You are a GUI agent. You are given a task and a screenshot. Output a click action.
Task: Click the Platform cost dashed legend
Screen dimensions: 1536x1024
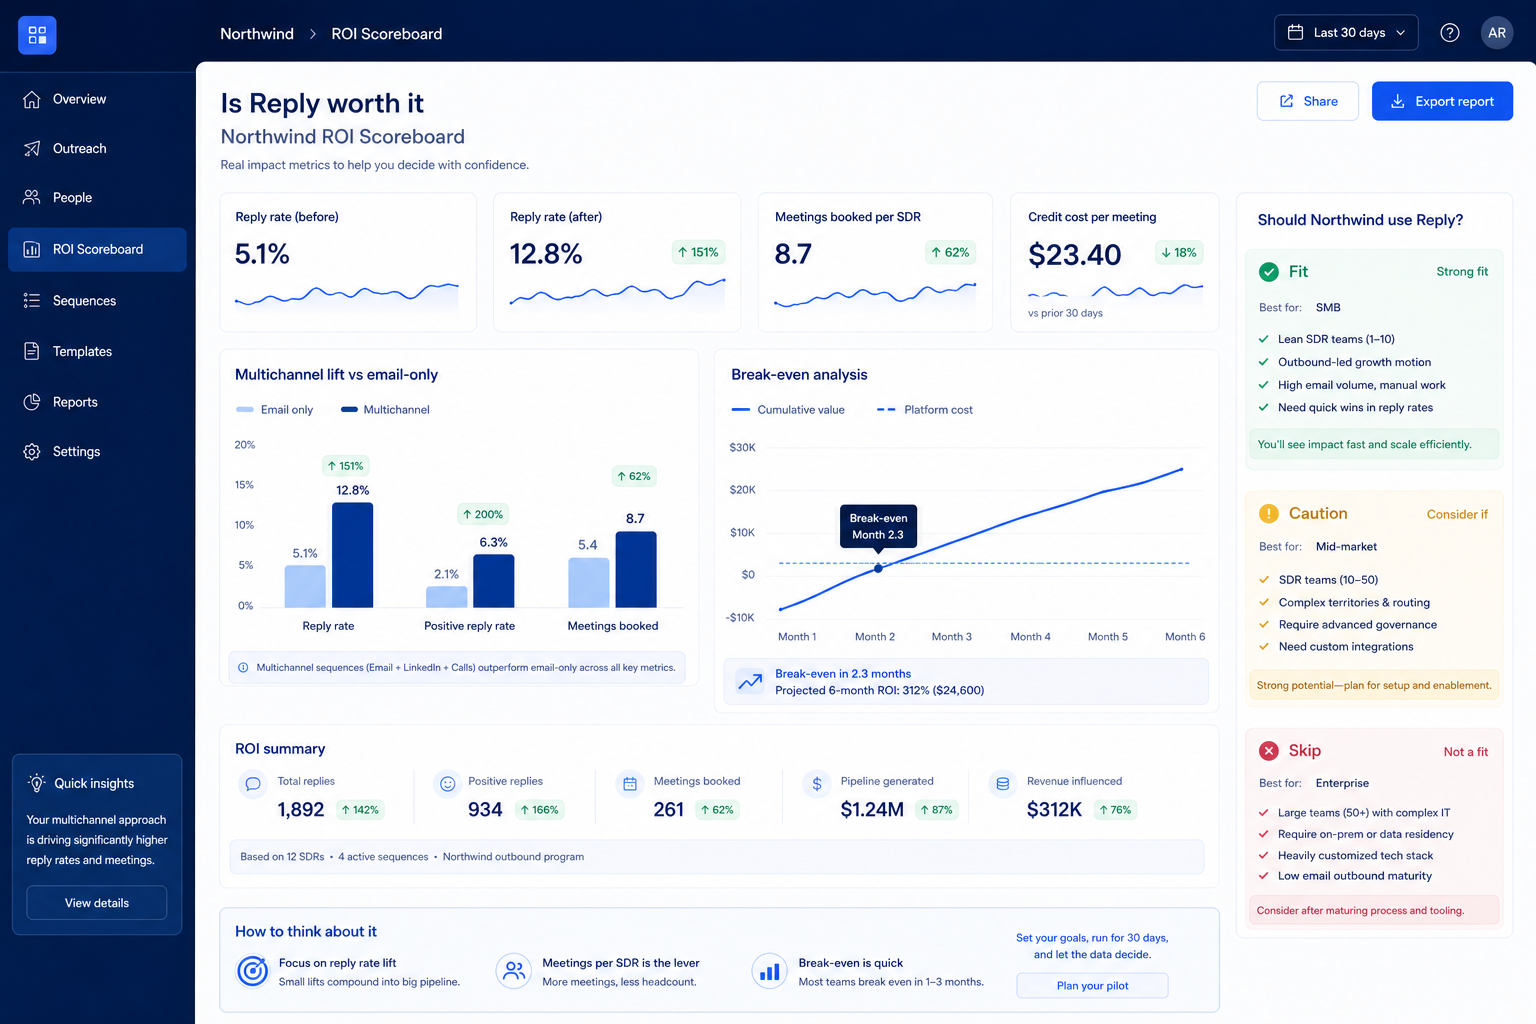(x=886, y=410)
